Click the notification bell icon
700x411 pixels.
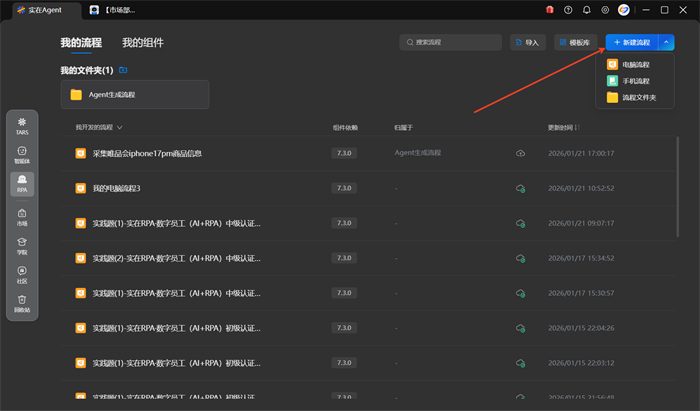[x=586, y=10]
